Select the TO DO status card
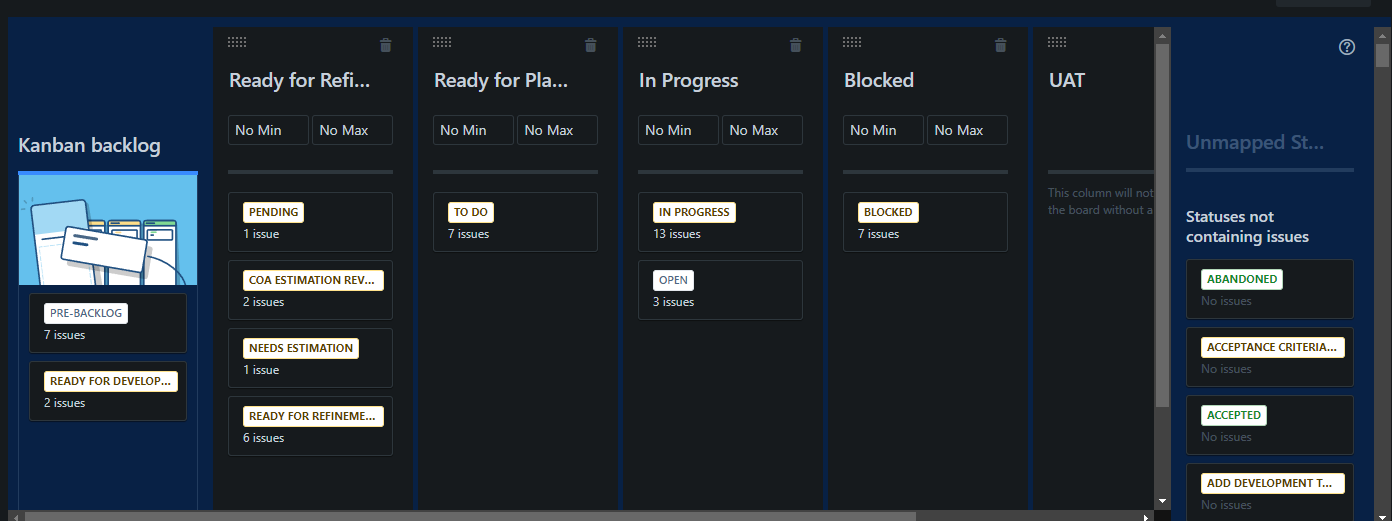 point(515,222)
